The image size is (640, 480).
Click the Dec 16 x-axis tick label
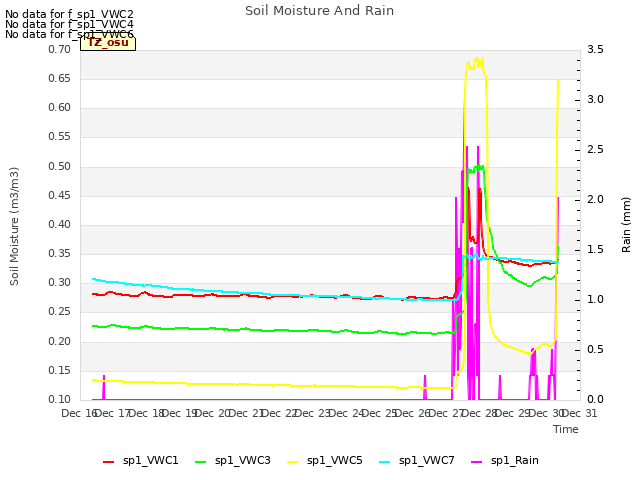[x=80, y=413]
